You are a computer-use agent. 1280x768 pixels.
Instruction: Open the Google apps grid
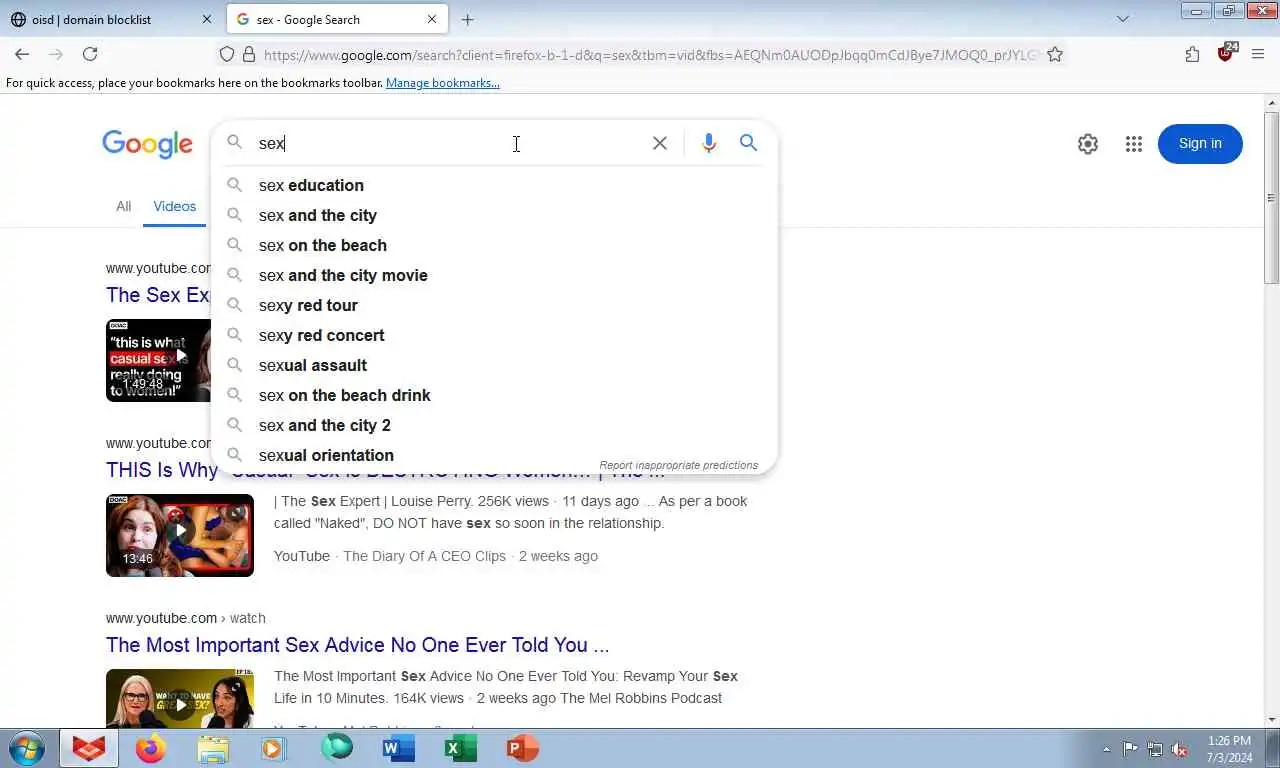[x=1133, y=144]
